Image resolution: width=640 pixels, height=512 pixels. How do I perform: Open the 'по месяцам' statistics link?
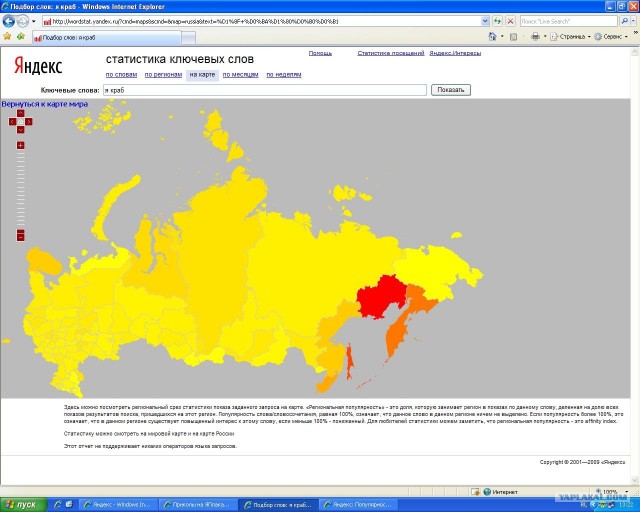tap(240, 75)
